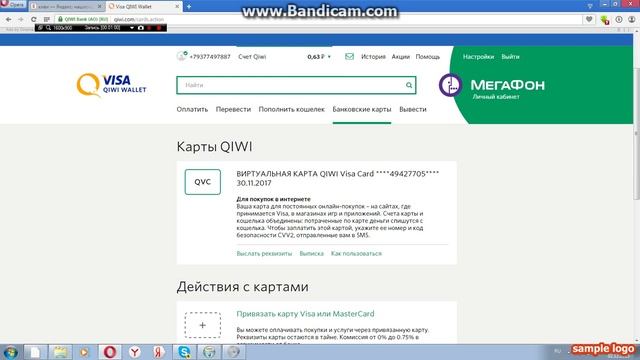Open the История page

point(373,57)
